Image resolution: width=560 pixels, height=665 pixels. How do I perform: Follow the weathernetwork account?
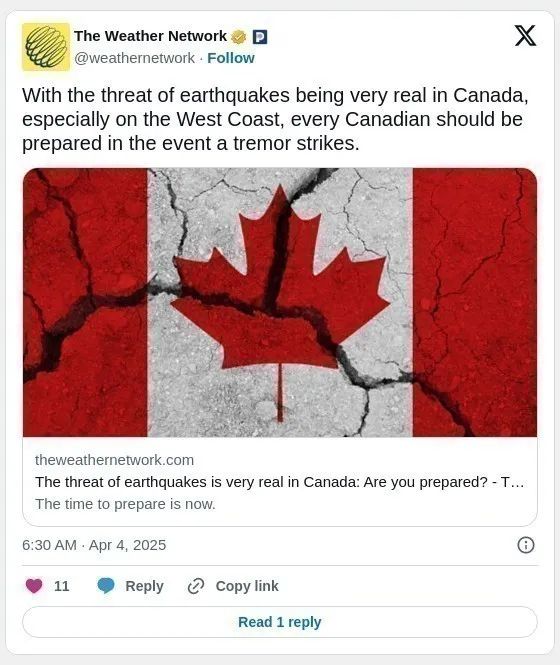[x=231, y=58]
